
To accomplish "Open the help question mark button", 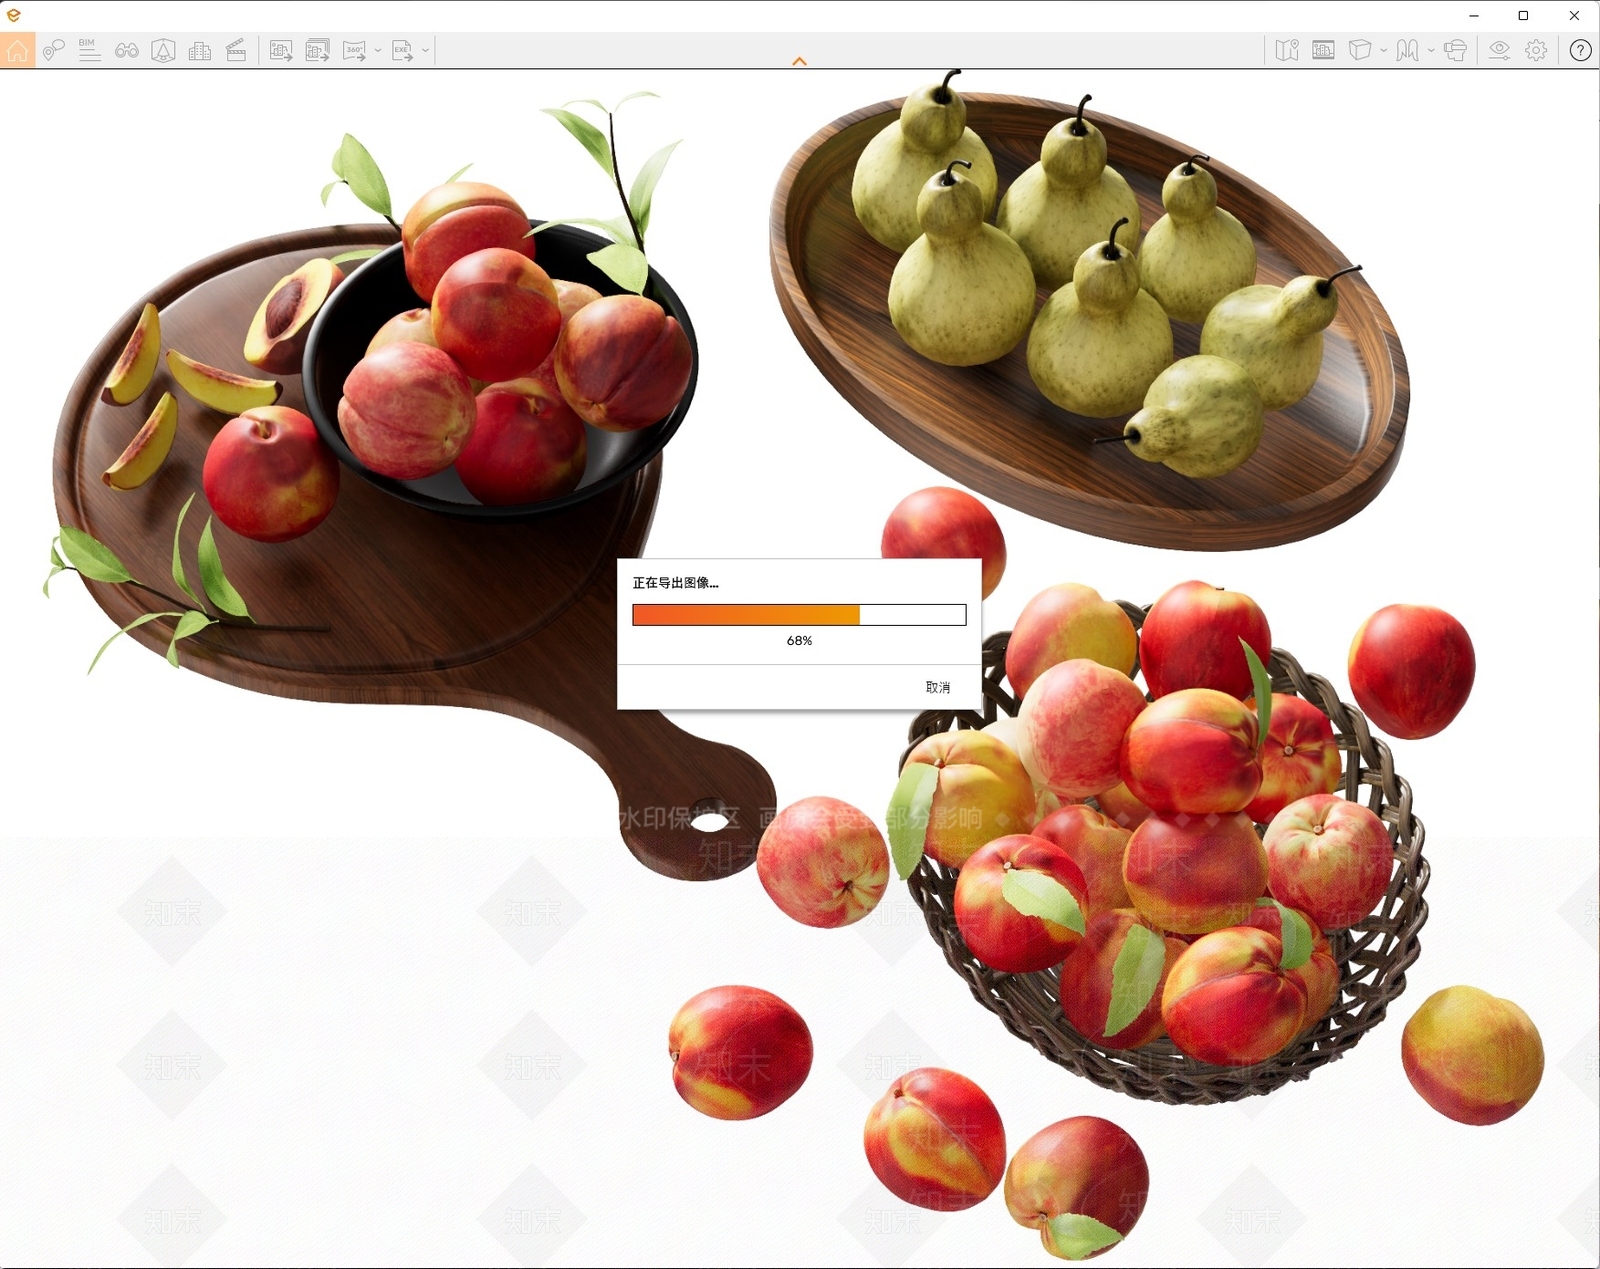I will pos(1580,50).
